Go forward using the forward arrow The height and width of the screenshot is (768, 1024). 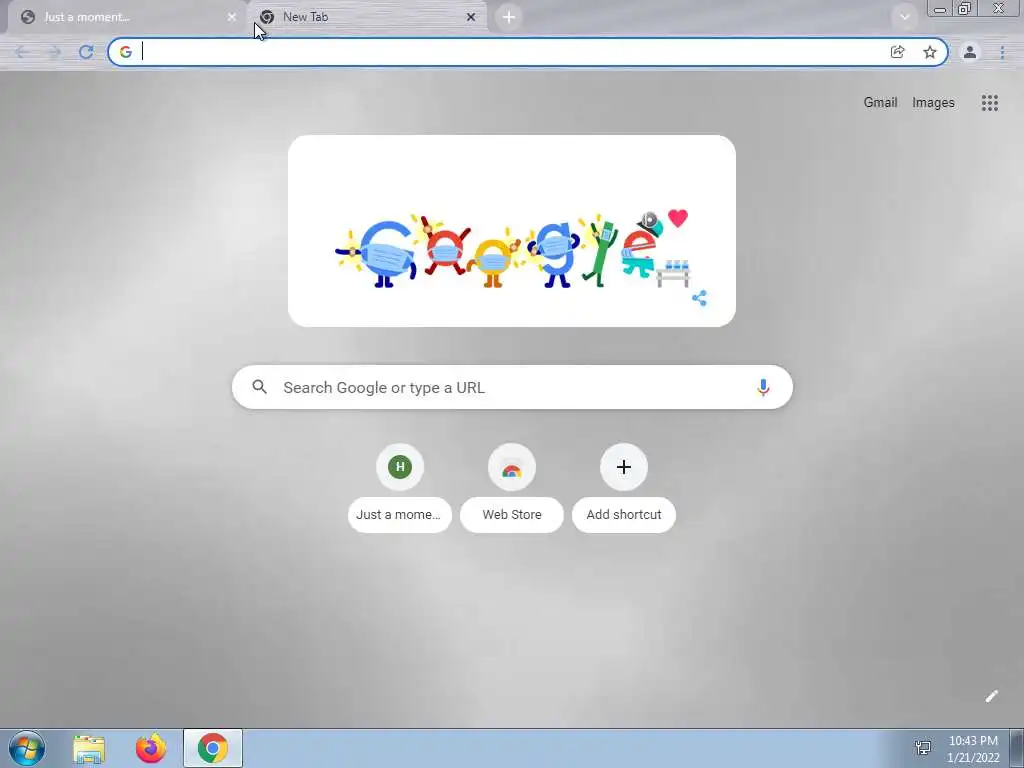[x=54, y=52]
